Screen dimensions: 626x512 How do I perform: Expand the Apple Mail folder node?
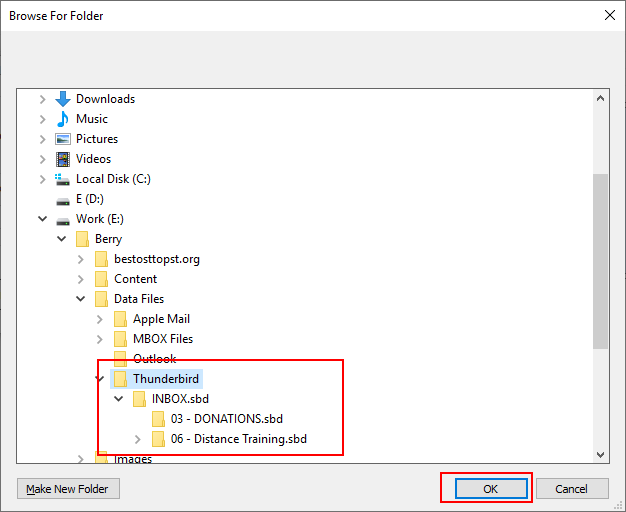click(x=100, y=319)
